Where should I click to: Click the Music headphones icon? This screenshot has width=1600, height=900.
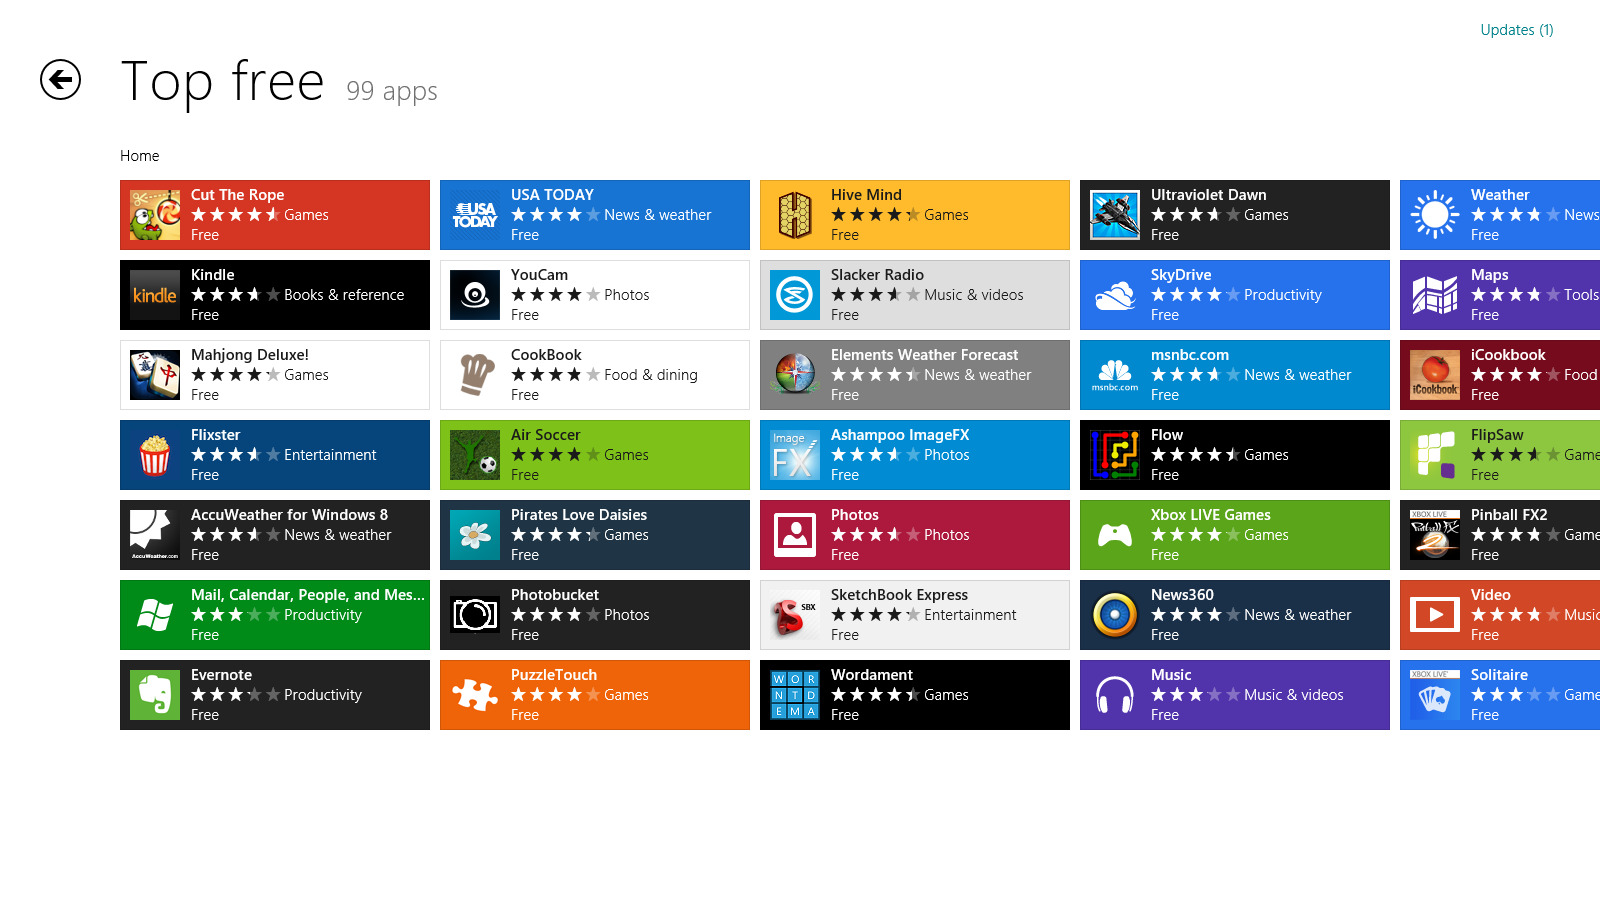click(1115, 695)
